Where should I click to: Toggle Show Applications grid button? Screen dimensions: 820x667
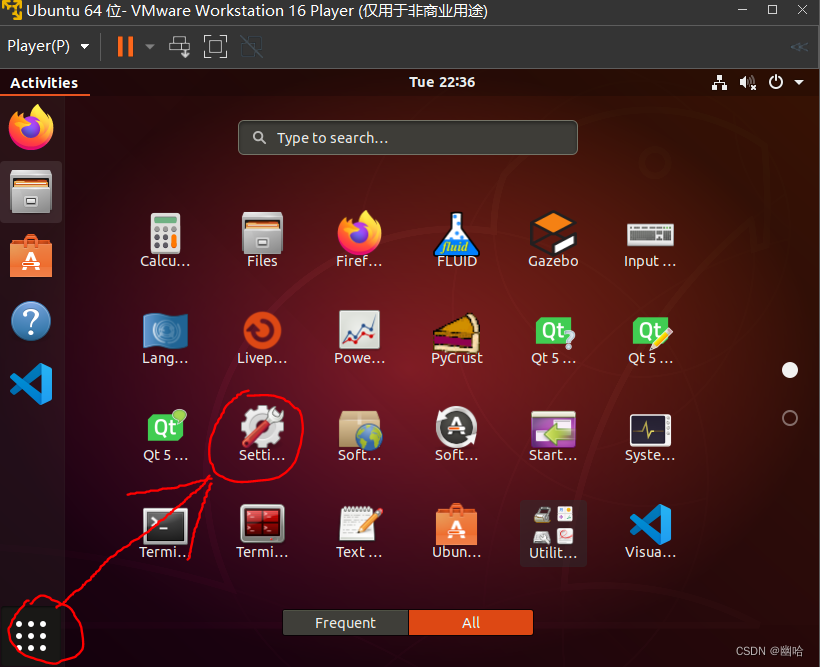[x=31, y=636]
